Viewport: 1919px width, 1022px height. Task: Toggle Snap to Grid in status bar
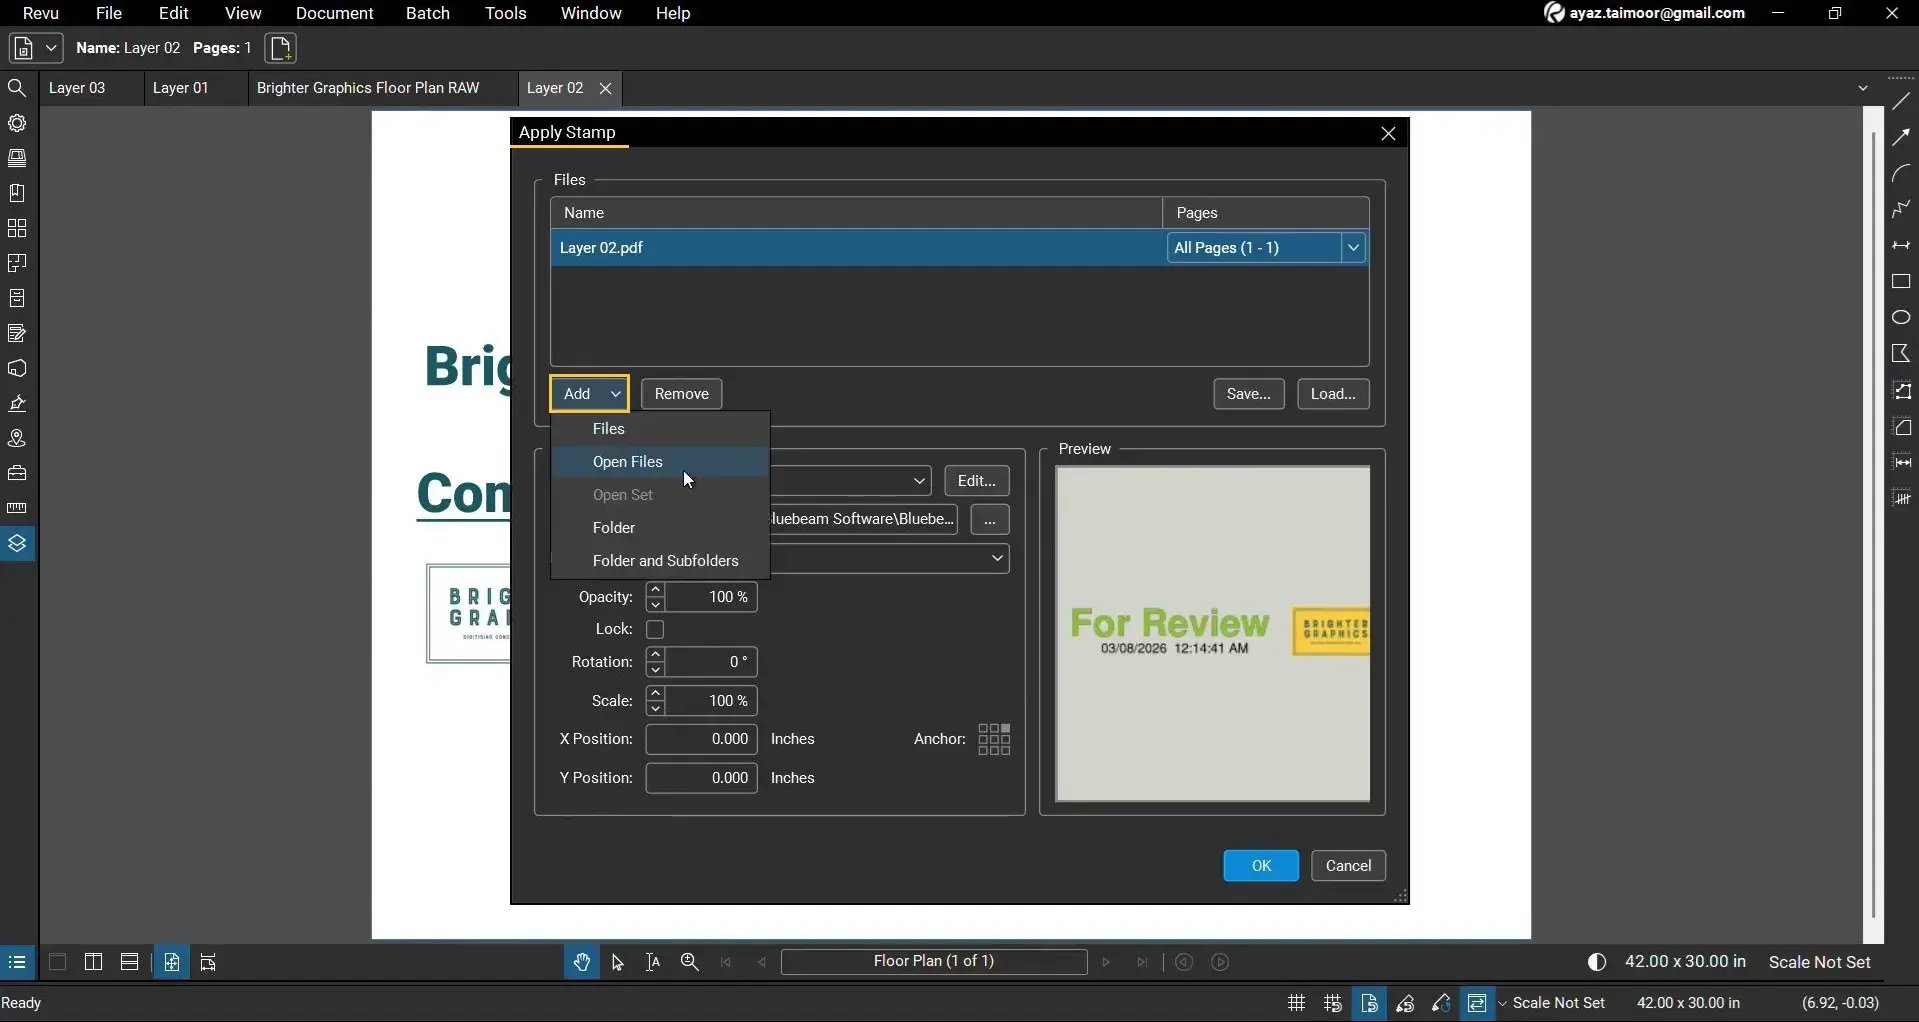click(x=1333, y=1004)
